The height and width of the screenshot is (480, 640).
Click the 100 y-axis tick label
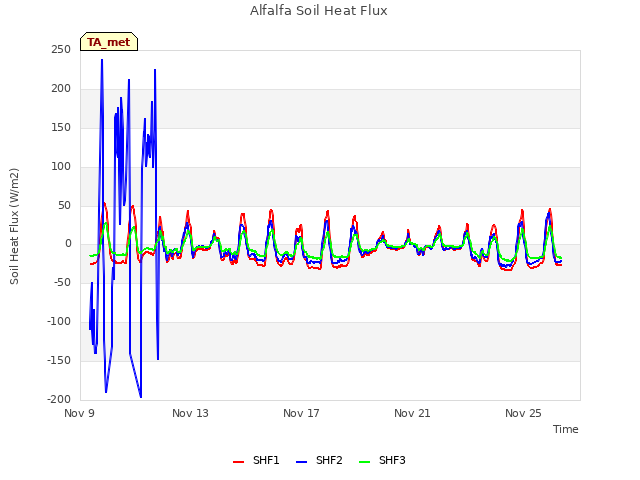[x=61, y=167]
